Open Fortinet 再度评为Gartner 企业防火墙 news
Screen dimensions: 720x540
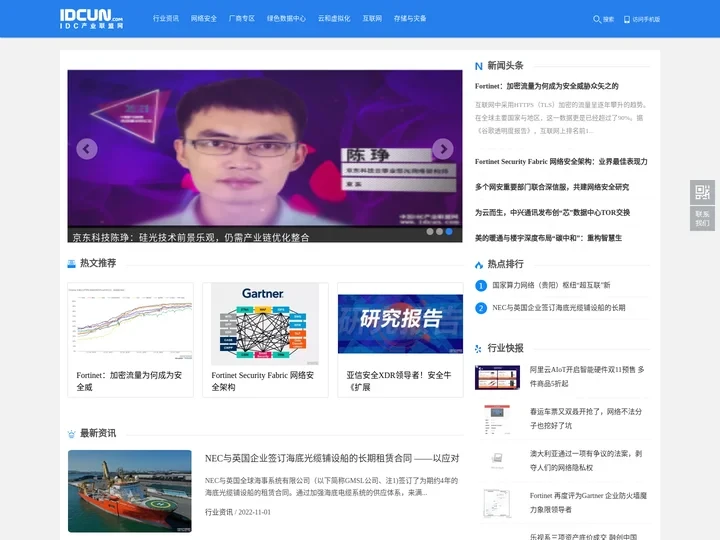[588, 502]
